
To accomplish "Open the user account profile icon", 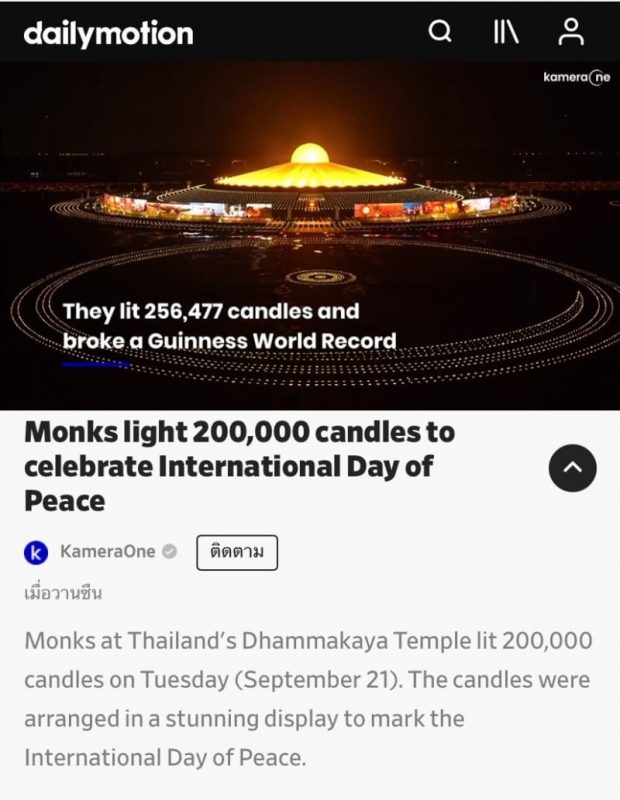I will point(571,32).
